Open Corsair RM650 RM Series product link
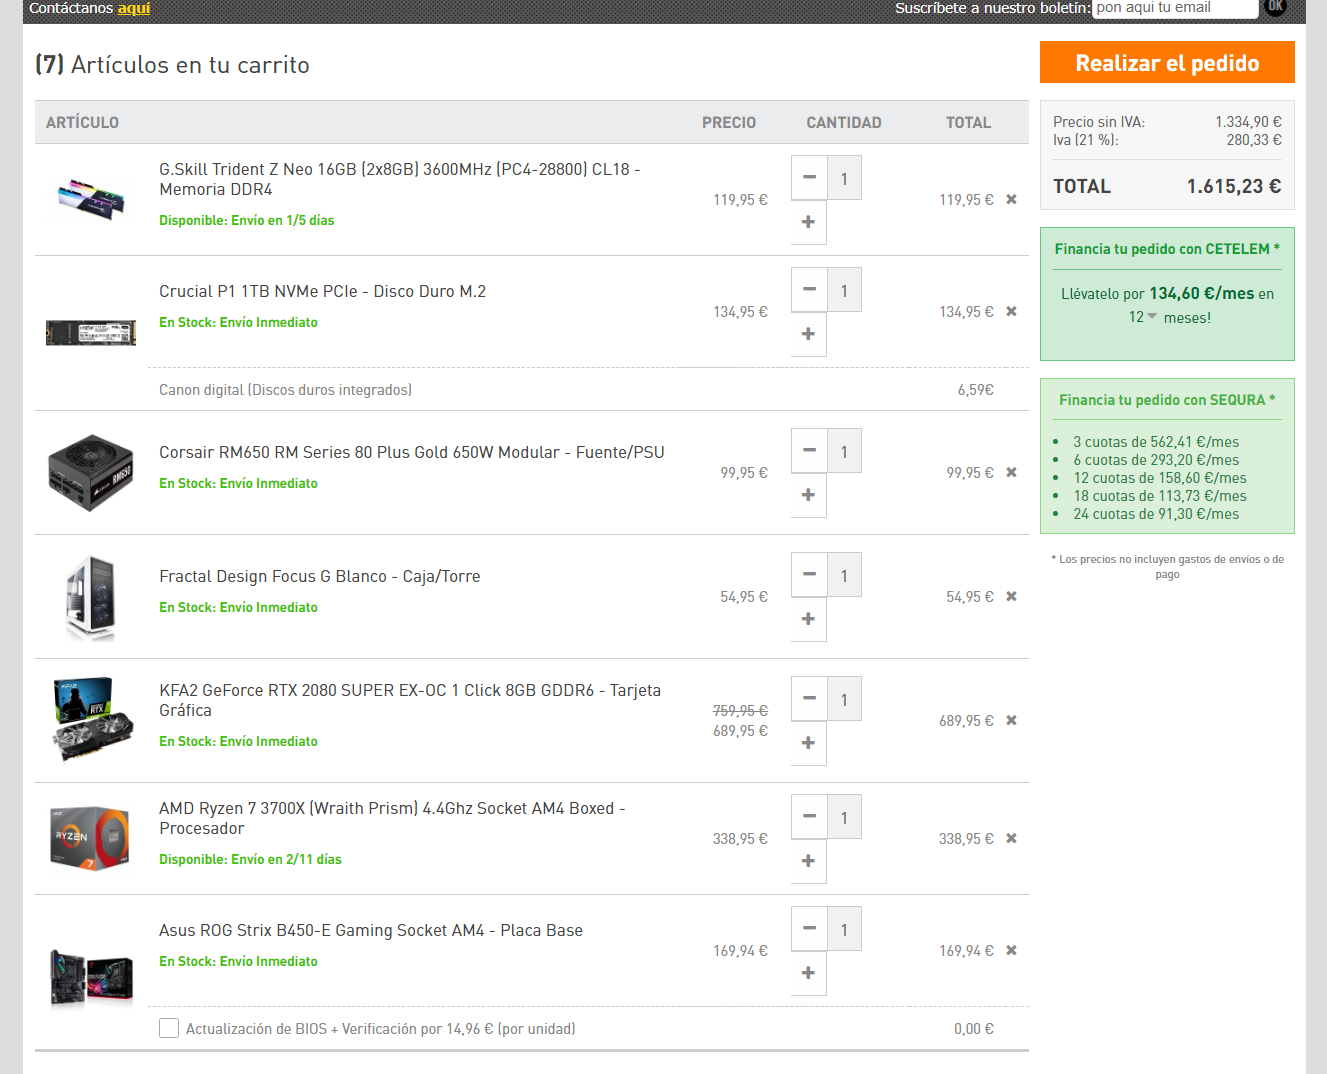The width and height of the screenshot is (1327, 1074). pos(412,452)
